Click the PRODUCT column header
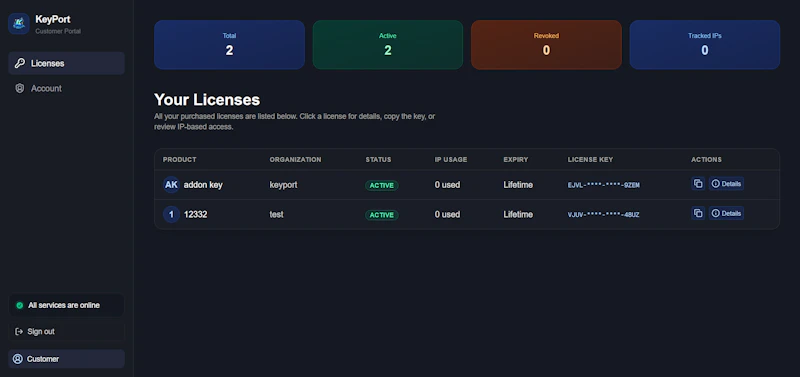Viewport: 800px width, 377px height. (x=180, y=160)
